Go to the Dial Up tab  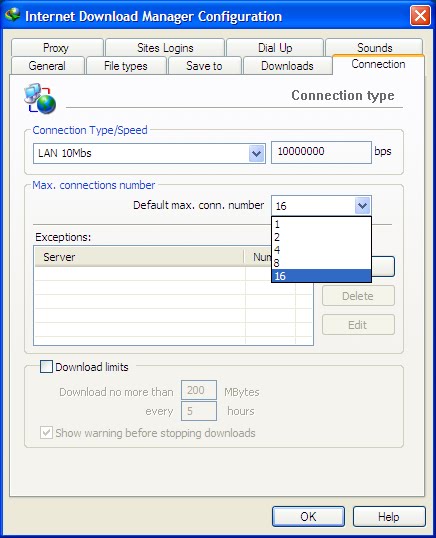[275, 48]
